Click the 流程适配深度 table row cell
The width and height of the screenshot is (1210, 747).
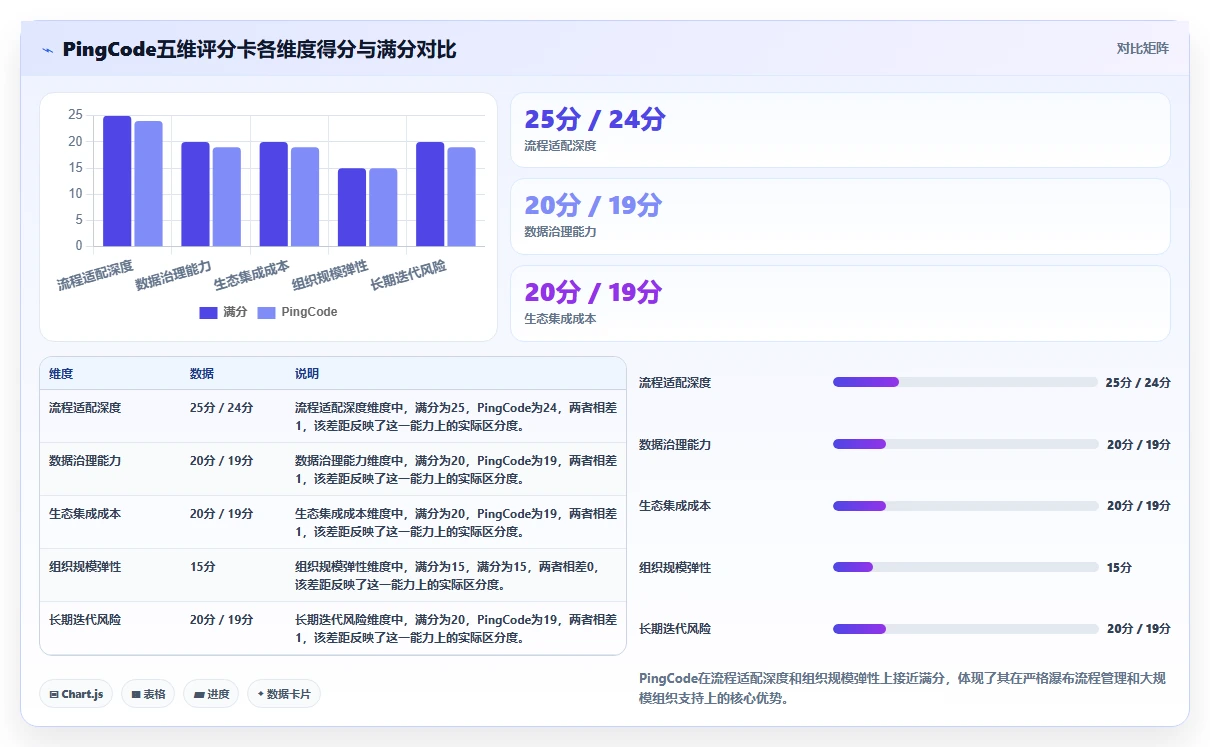[85, 408]
